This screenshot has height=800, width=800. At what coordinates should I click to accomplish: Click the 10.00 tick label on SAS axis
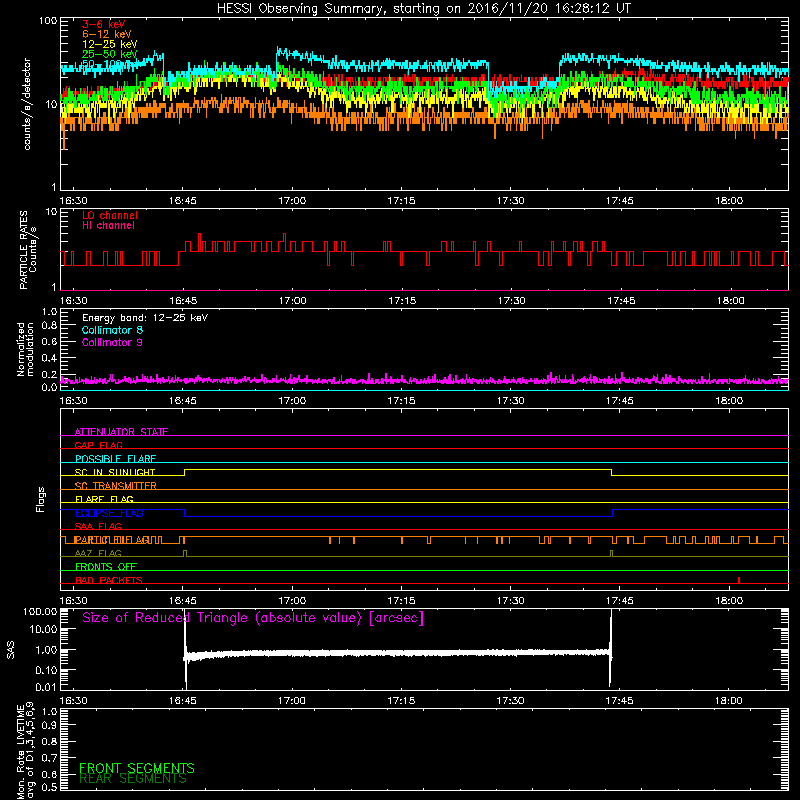tap(43, 629)
